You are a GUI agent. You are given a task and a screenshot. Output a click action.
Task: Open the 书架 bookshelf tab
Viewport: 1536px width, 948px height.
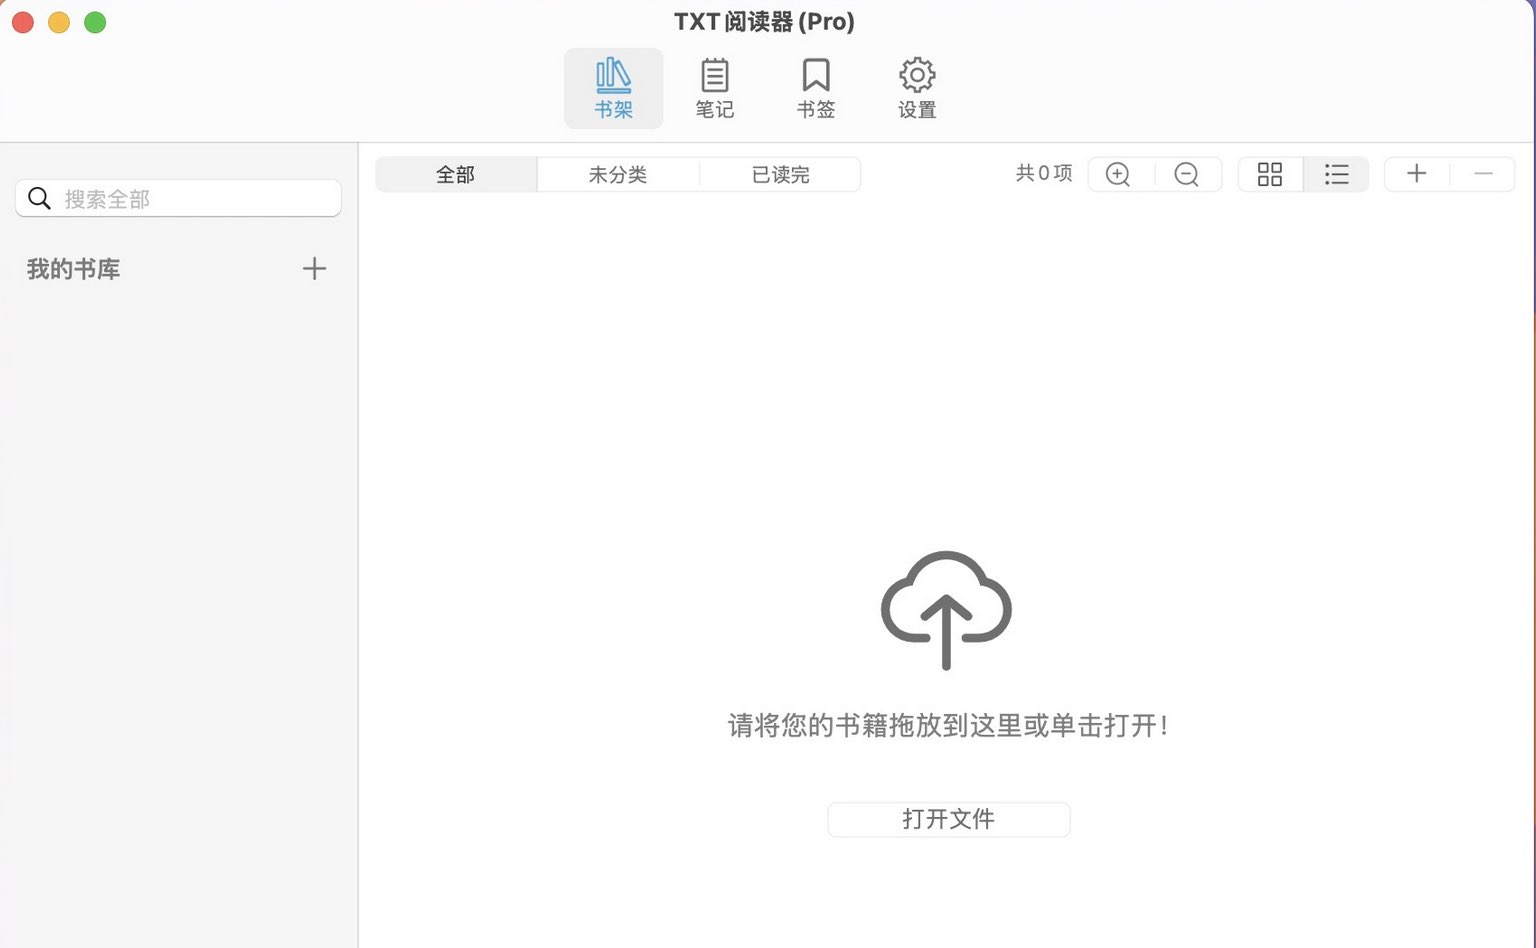pyautogui.click(x=613, y=88)
